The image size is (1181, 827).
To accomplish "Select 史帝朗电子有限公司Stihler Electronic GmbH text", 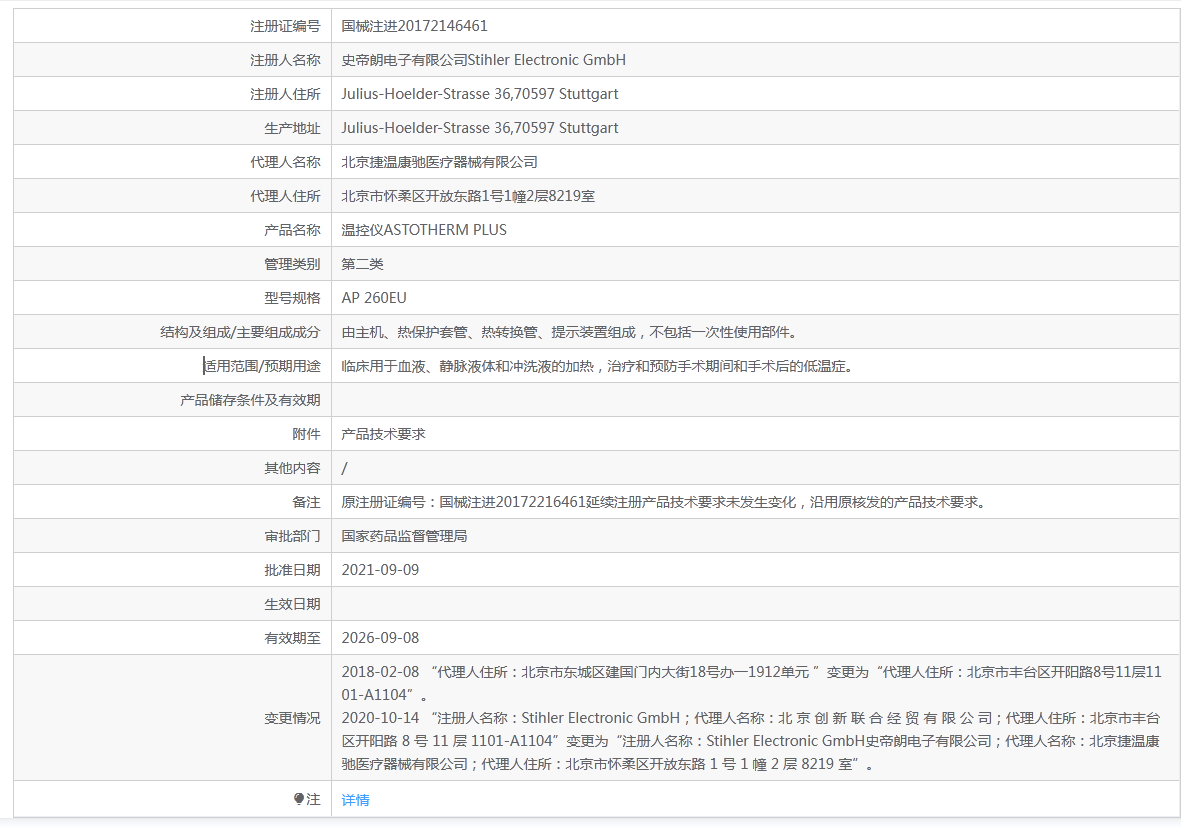I will [483, 60].
